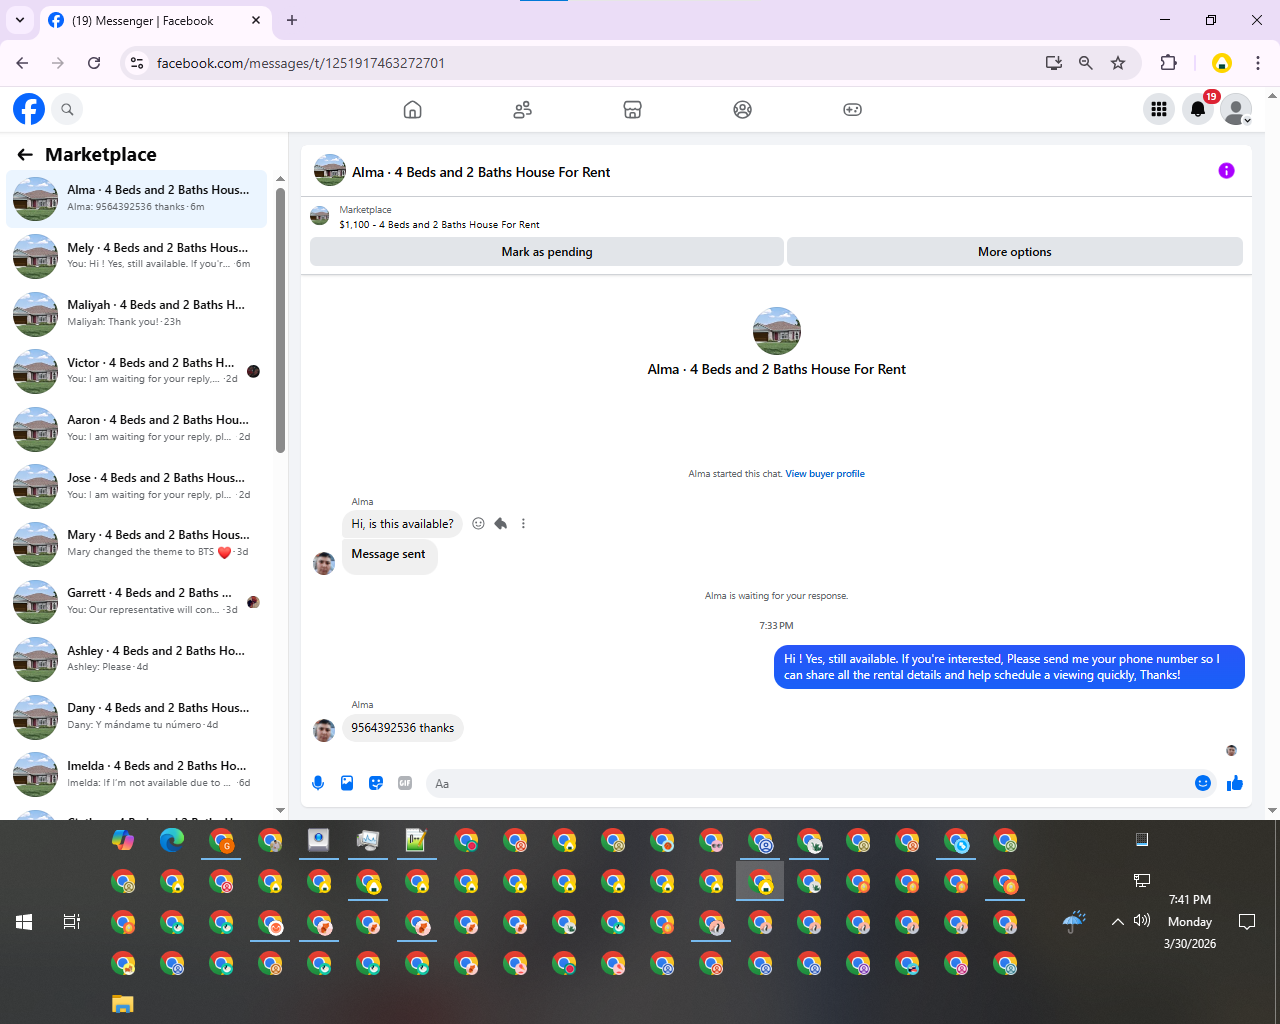Open the Alma conversation in list
Screen dimensions: 1280x1024
(x=137, y=198)
